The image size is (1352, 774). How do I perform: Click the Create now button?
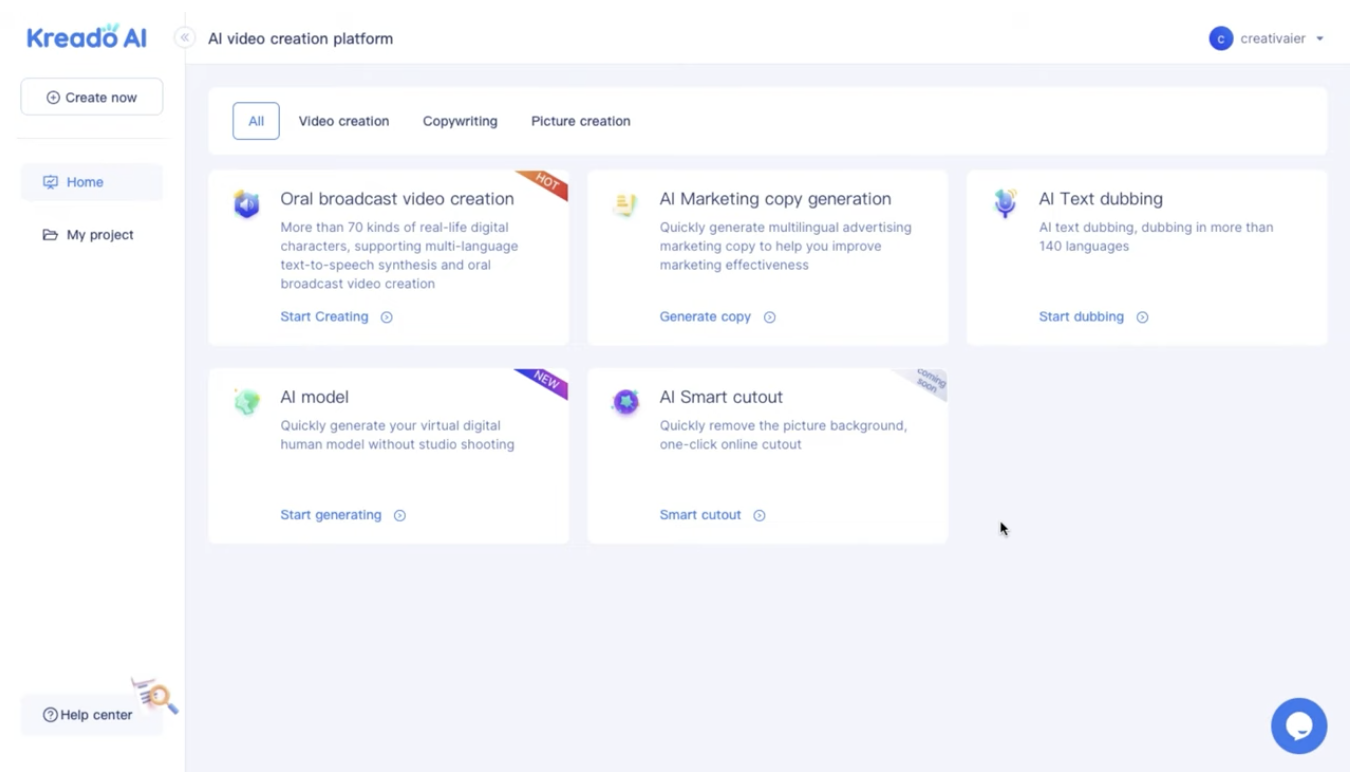[x=91, y=97]
